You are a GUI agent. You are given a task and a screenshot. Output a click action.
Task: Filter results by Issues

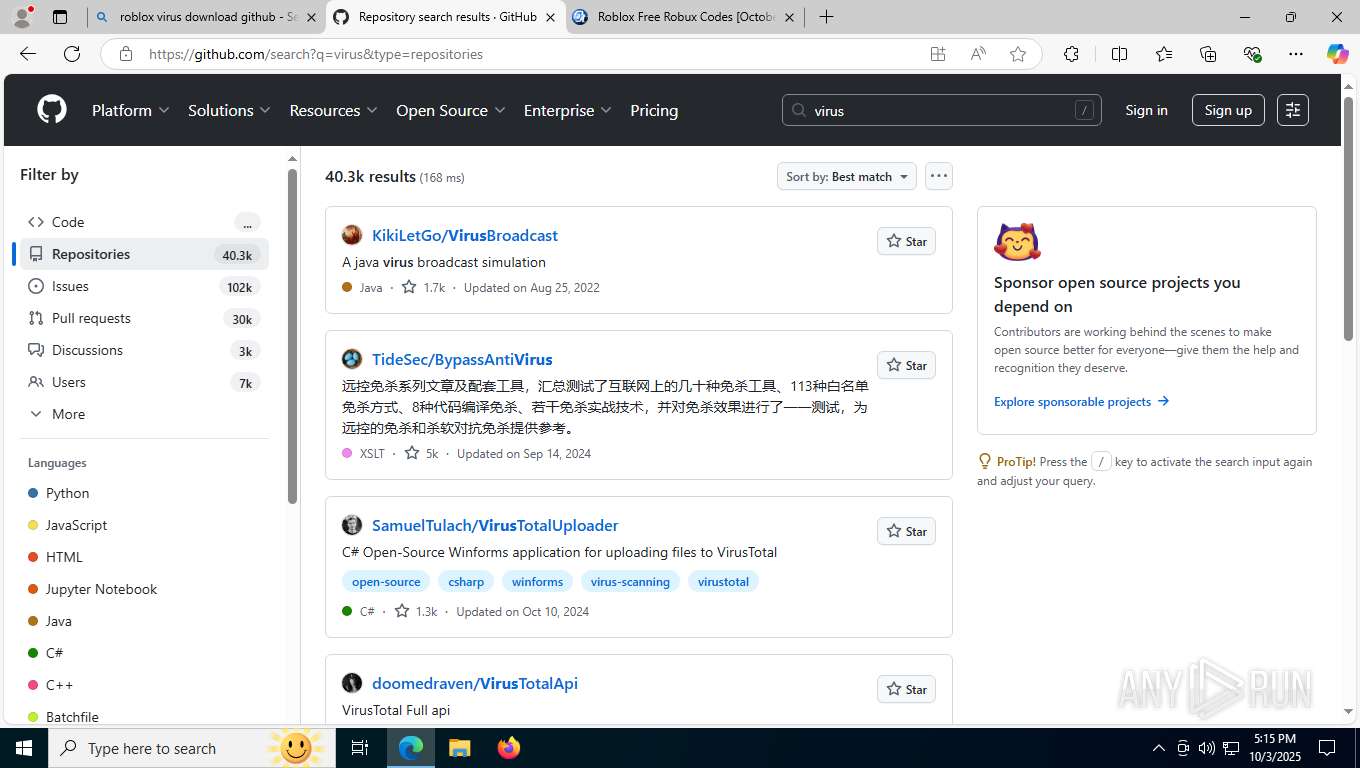coord(144,286)
